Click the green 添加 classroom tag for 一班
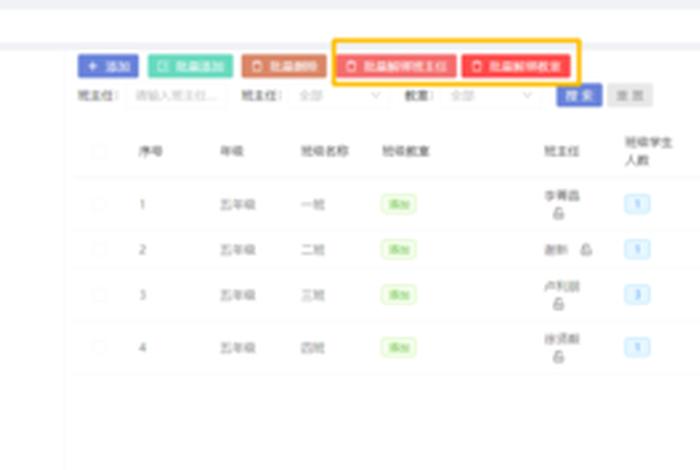This screenshot has height=470, width=700. [399, 204]
